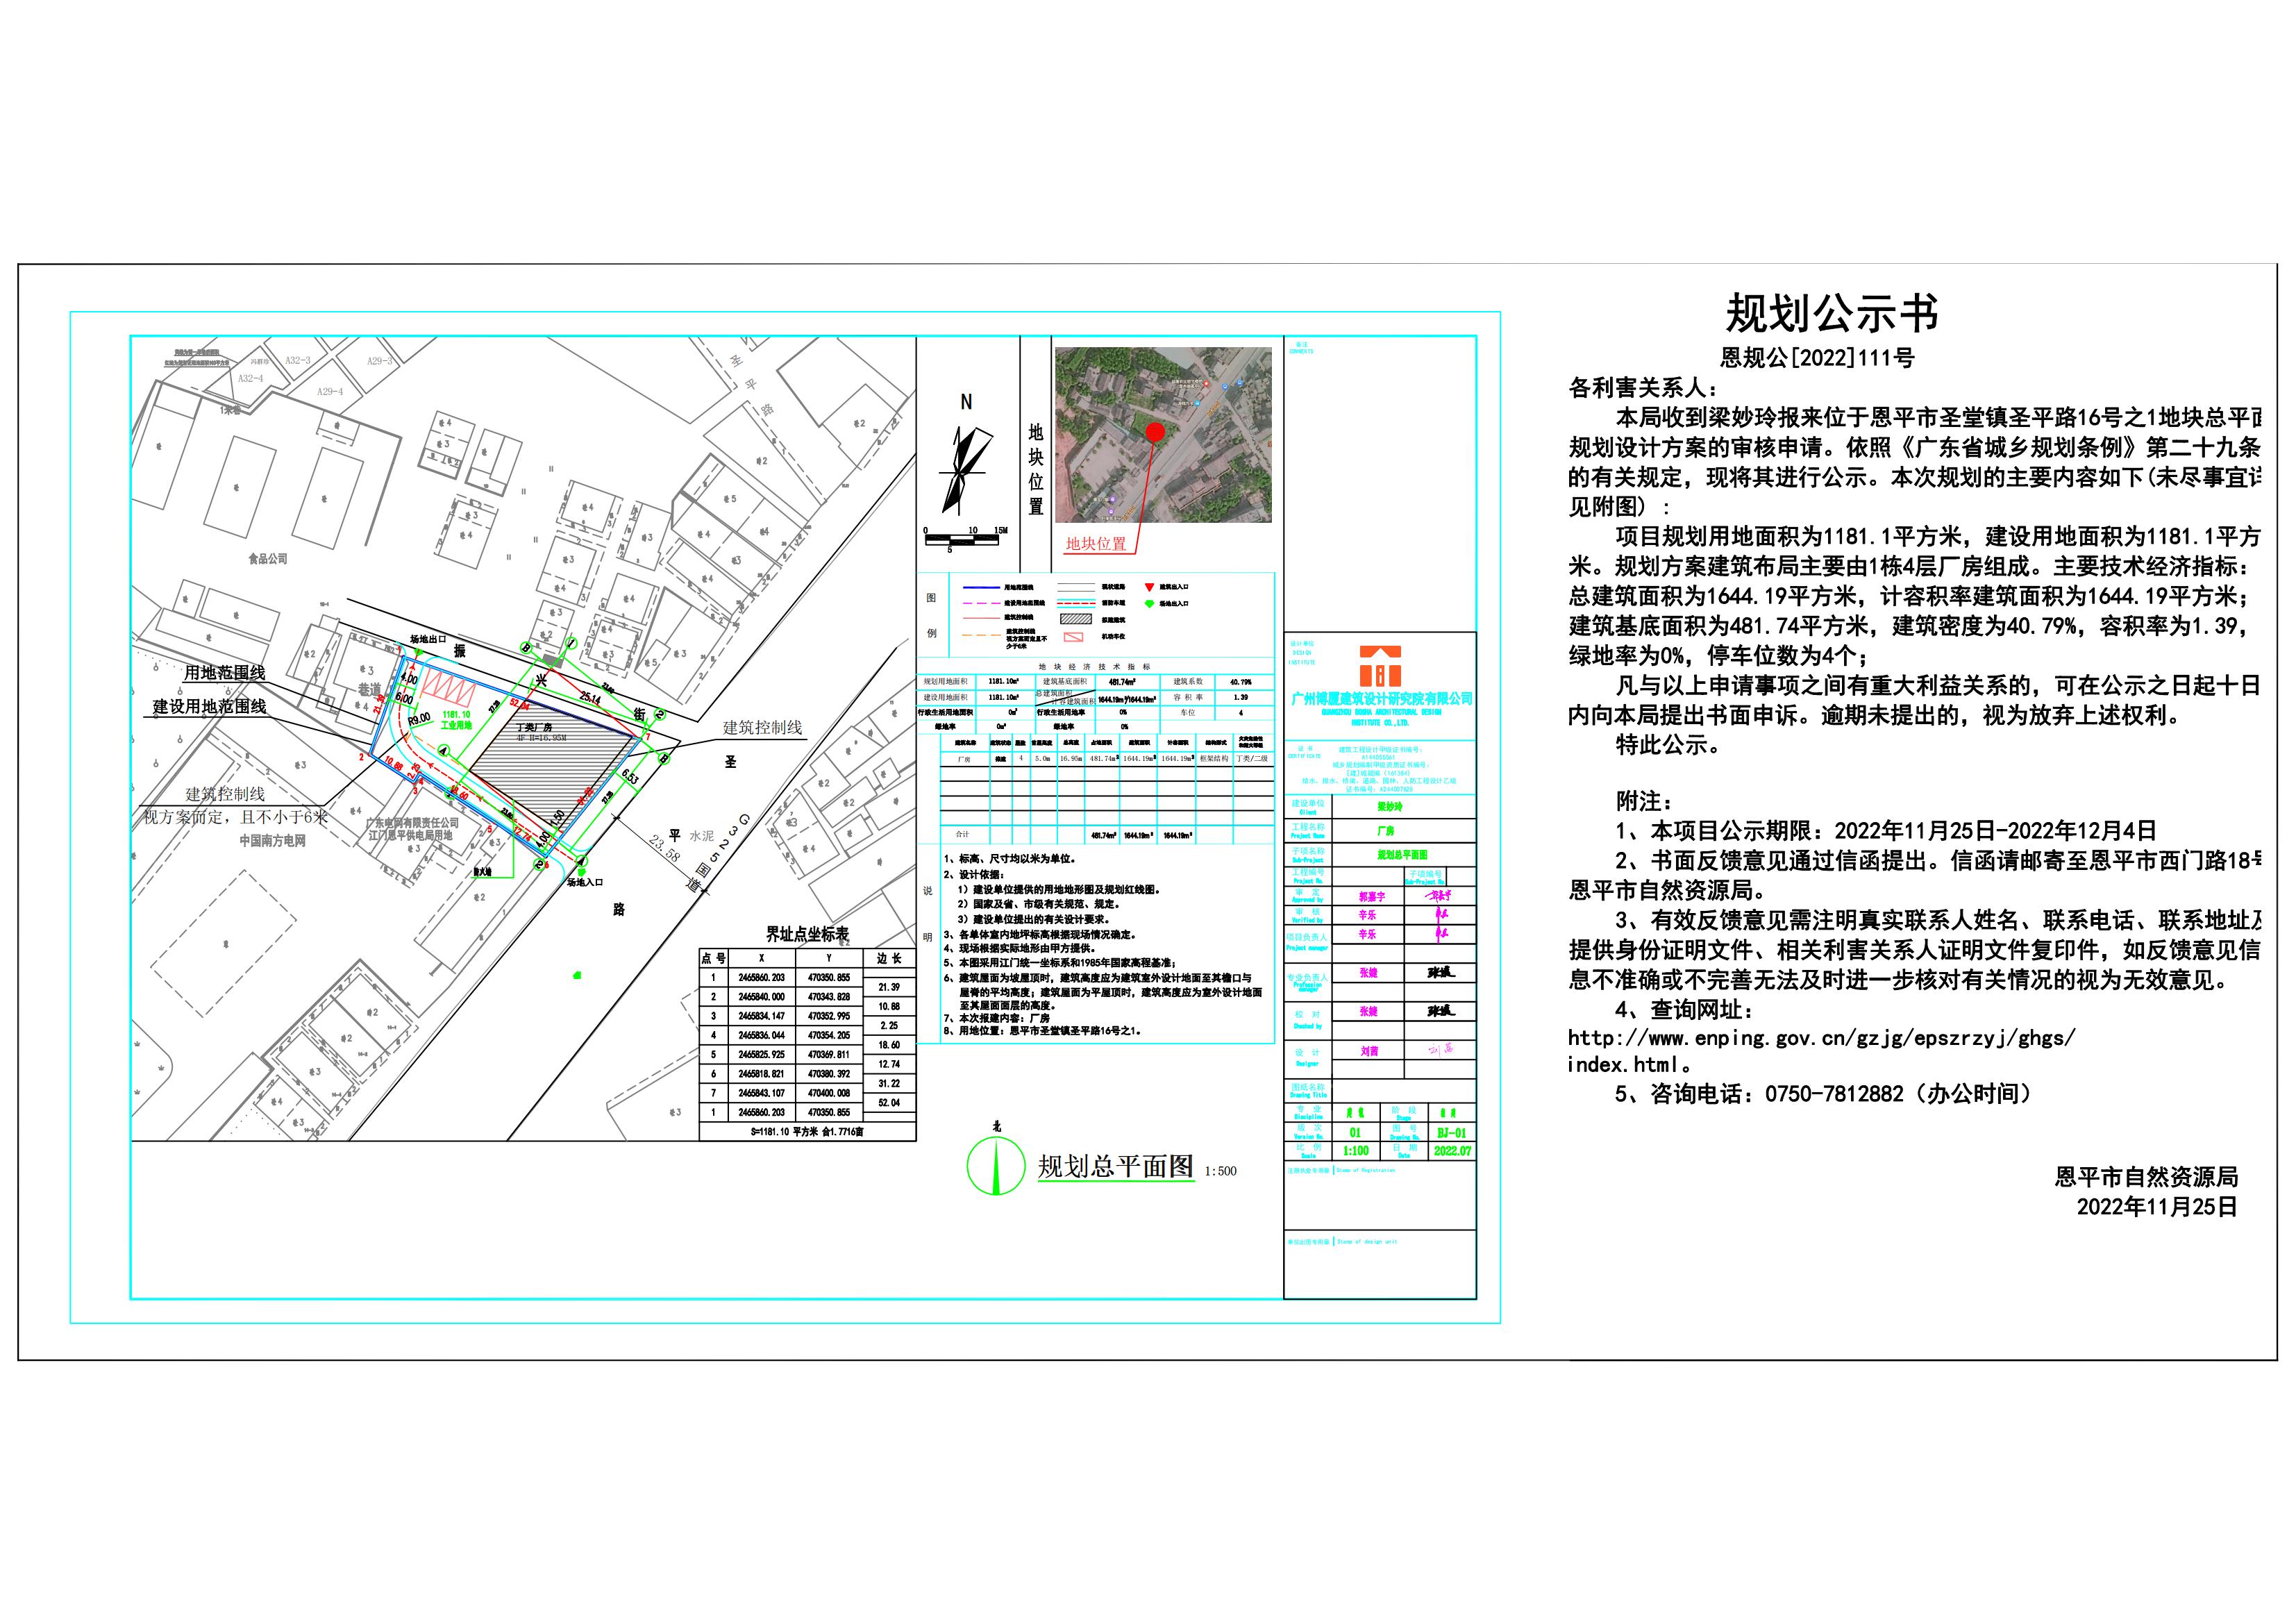This screenshot has width=2296, height=1624.
Task: Click coordinate cell 2465834.147
Action: click(x=762, y=1016)
